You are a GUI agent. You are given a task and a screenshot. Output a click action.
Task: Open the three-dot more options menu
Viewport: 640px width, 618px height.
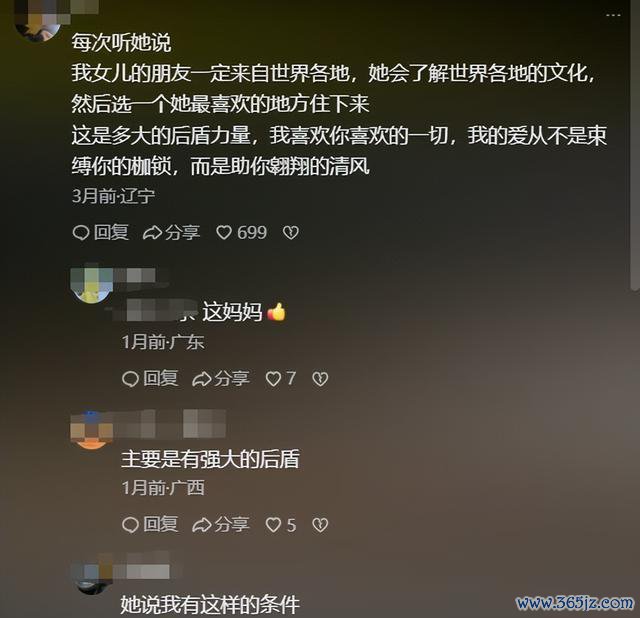613,16
